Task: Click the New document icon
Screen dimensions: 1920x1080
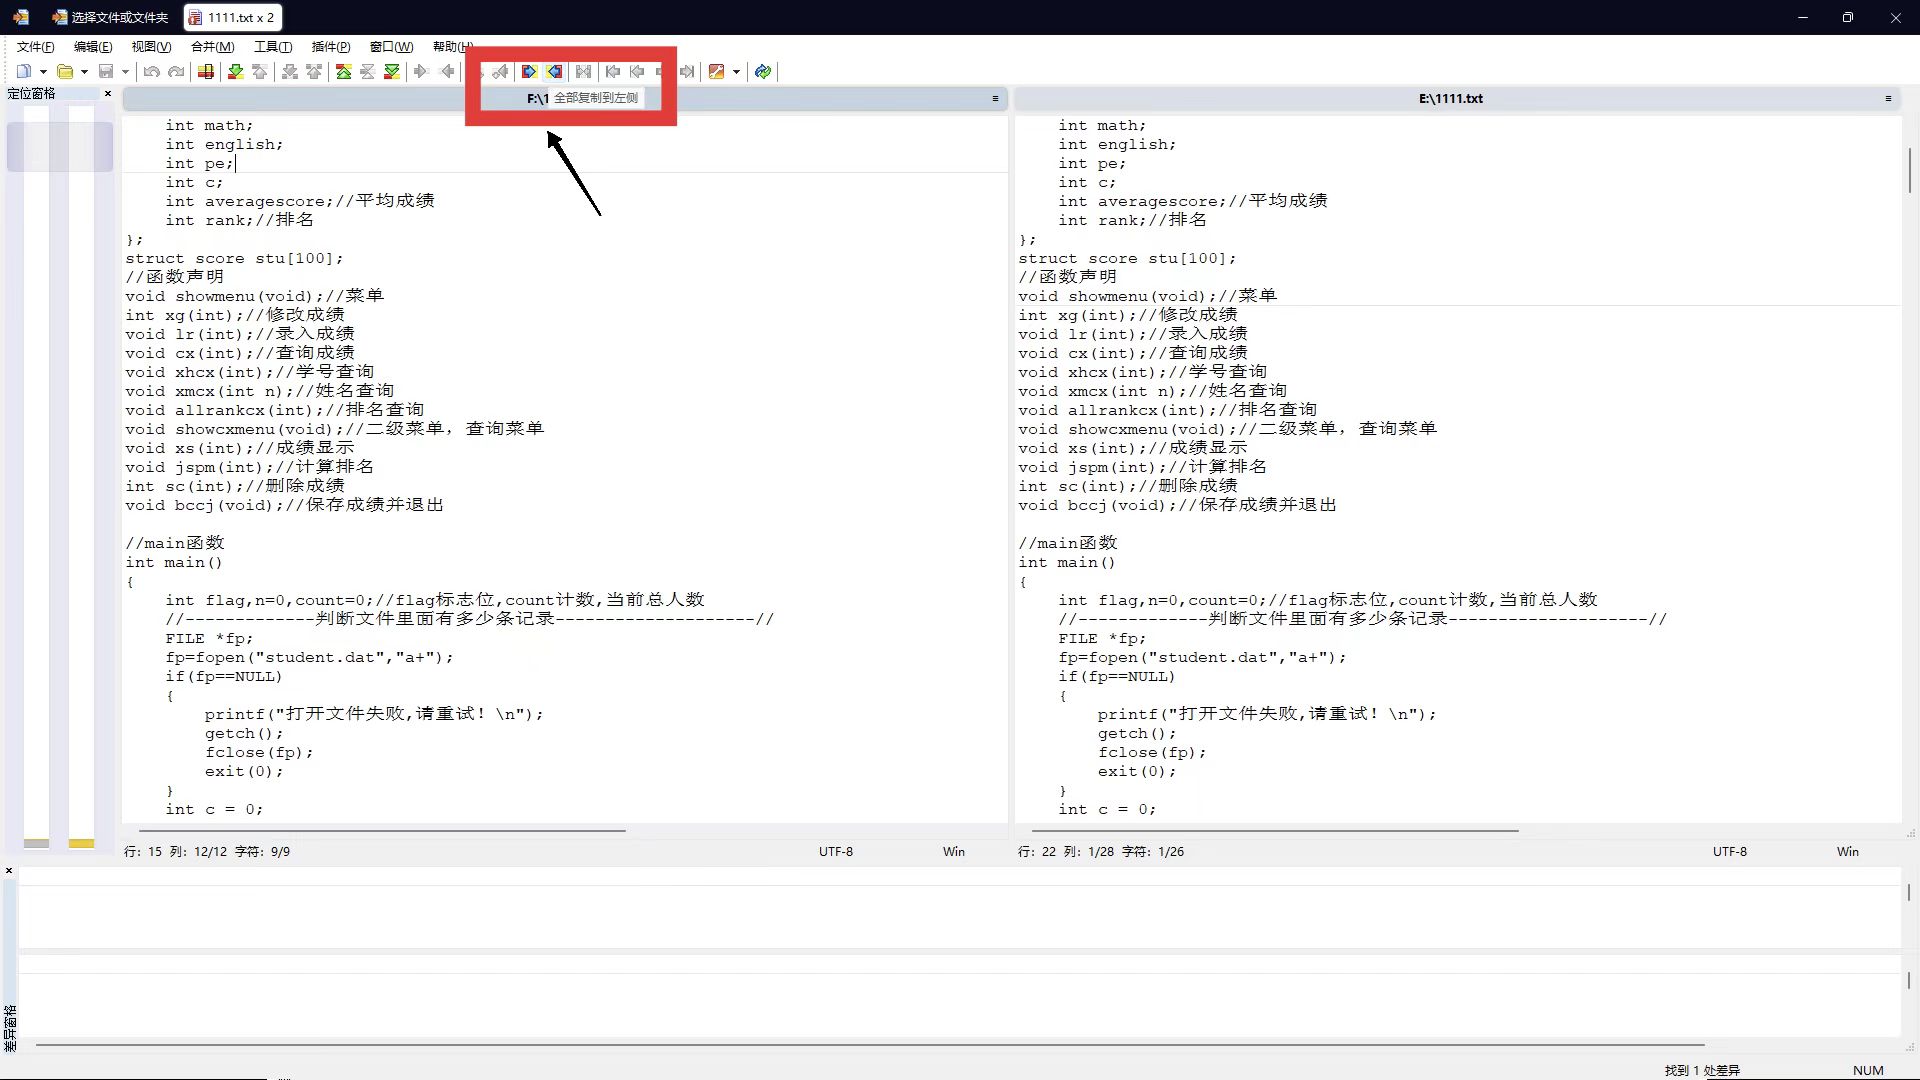Action: click(24, 71)
